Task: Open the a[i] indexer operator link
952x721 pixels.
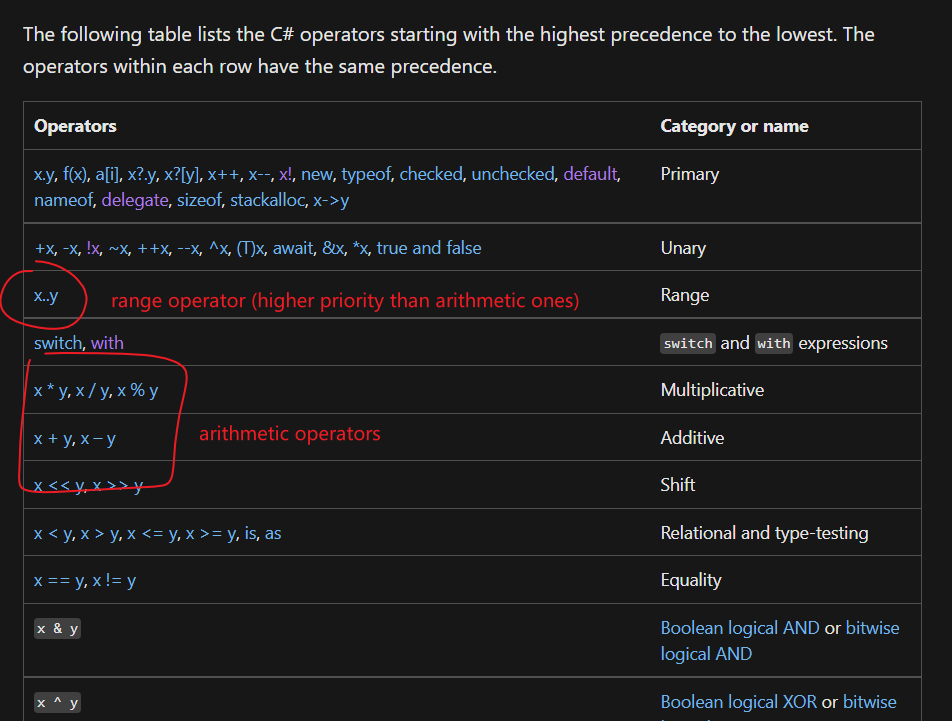Action: tap(107, 175)
